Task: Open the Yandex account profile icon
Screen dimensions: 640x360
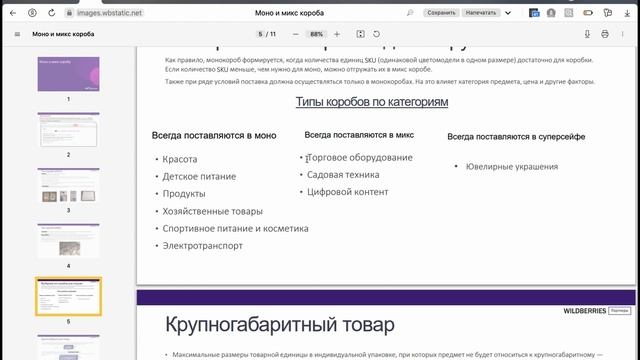Action: click(32, 13)
